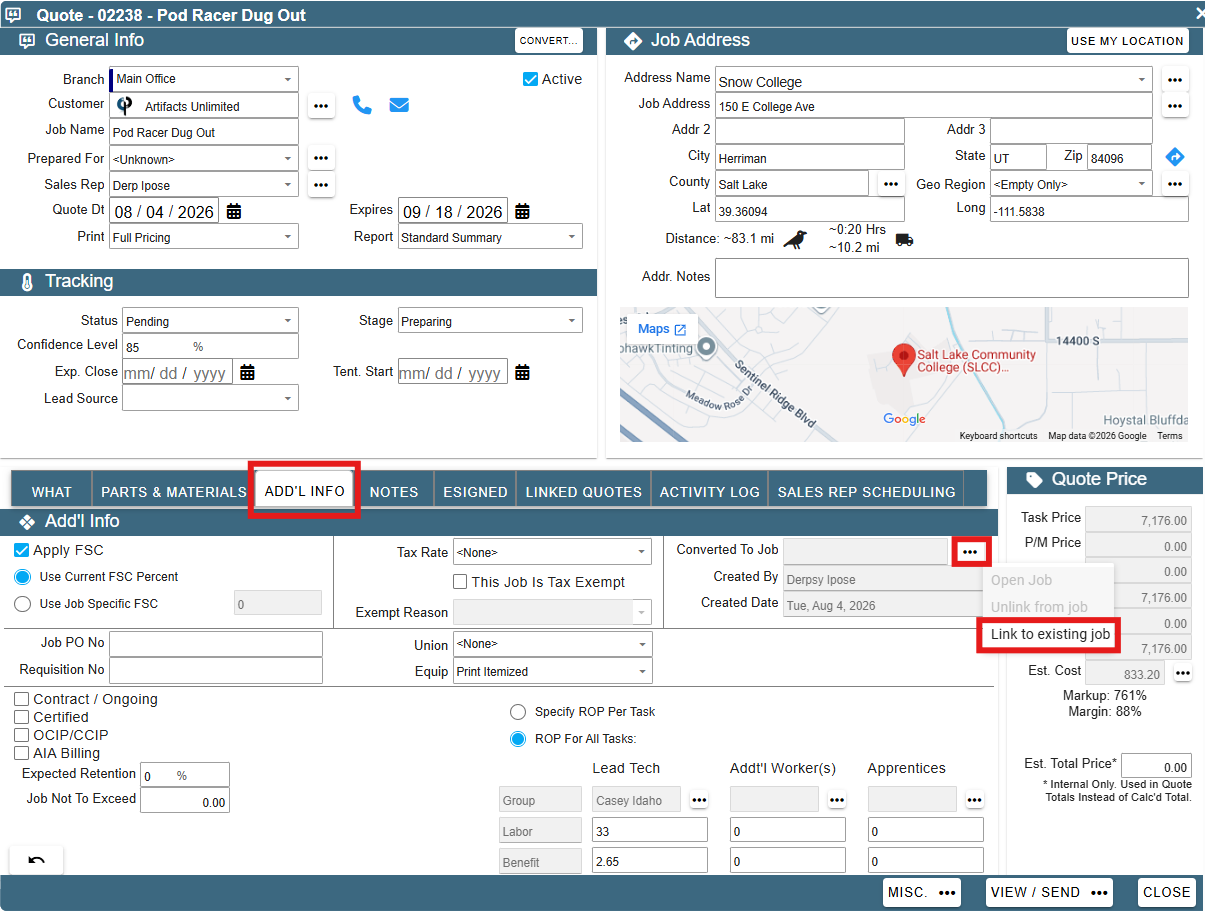Enable This Job Is Tax Exempt
Screen dimensions: 1205x911
coord(460,582)
